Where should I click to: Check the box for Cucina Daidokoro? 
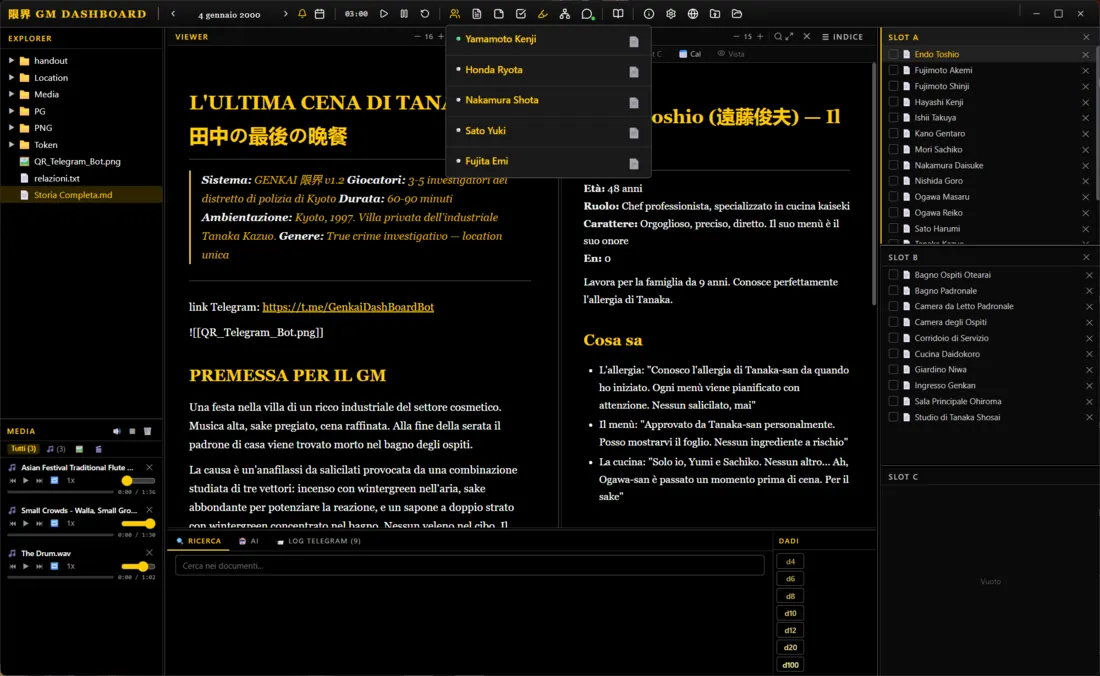point(894,354)
